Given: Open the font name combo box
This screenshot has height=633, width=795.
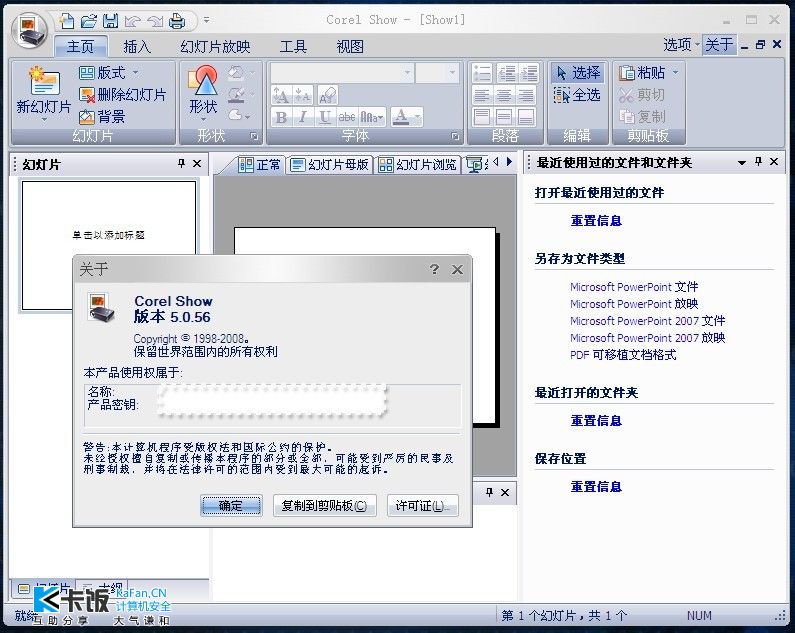Looking at the screenshot, I should pos(342,73).
